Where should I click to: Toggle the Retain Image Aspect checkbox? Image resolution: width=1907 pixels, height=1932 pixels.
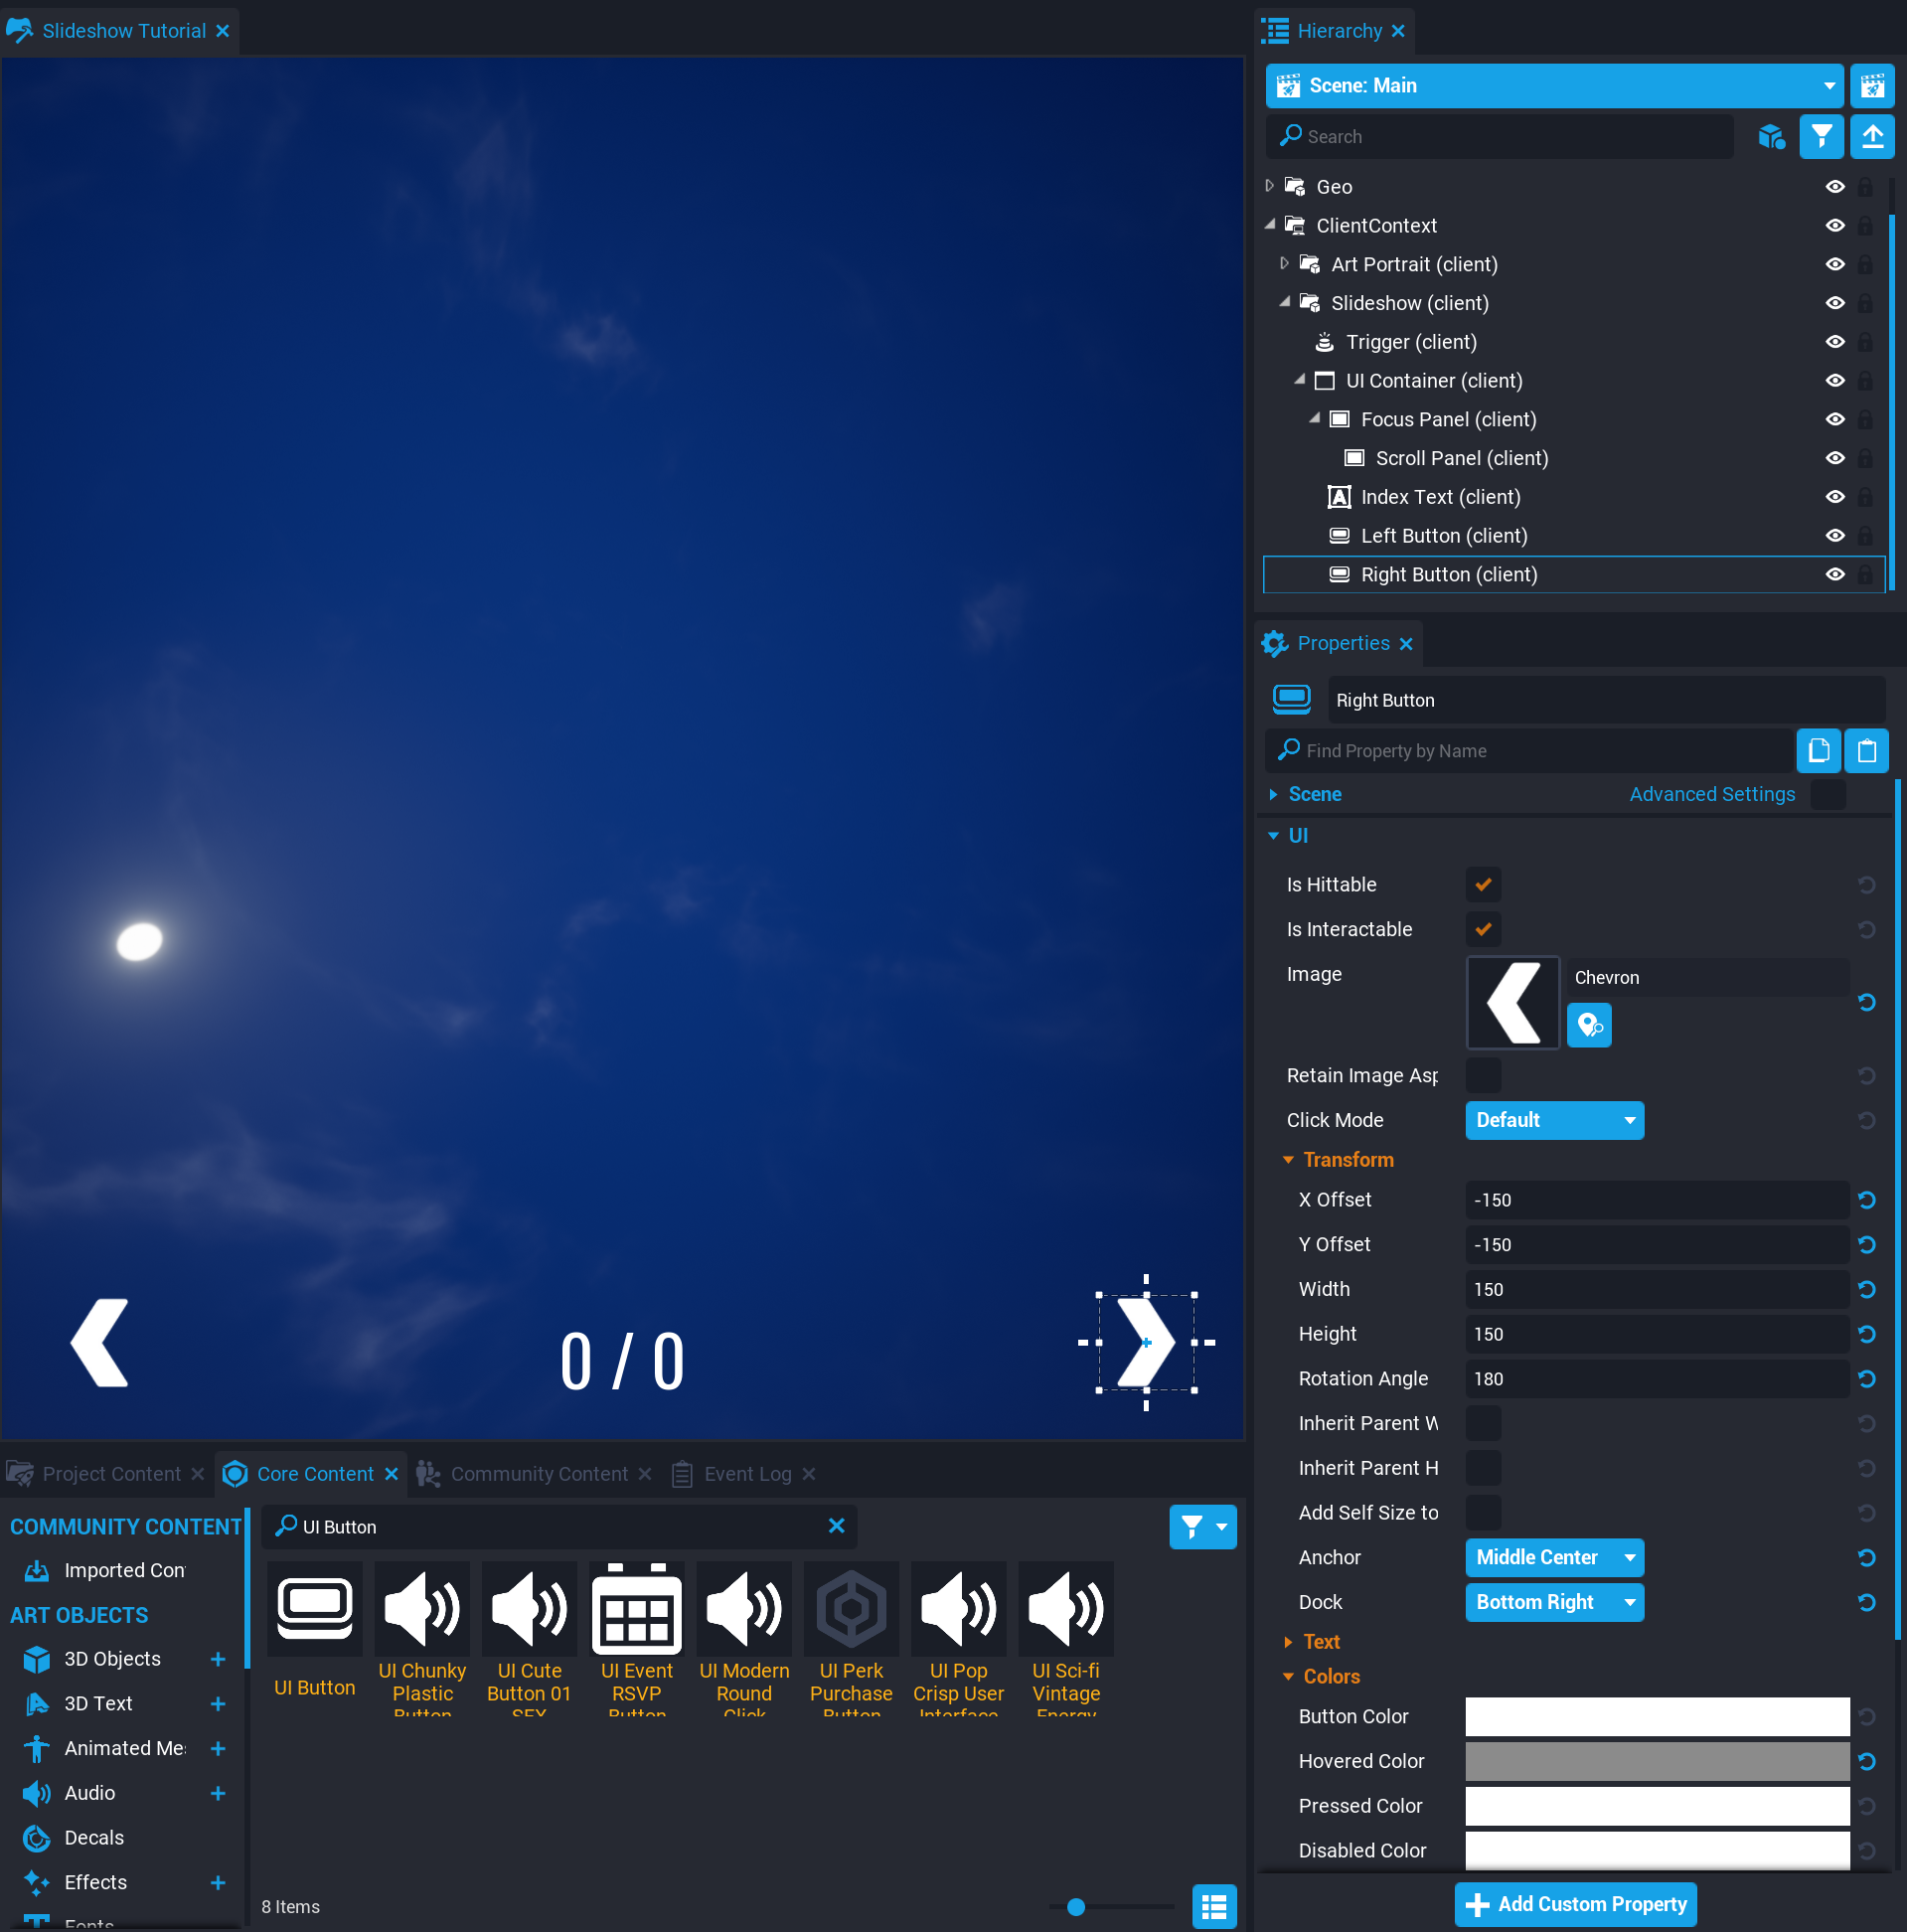pyautogui.click(x=1482, y=1075)
